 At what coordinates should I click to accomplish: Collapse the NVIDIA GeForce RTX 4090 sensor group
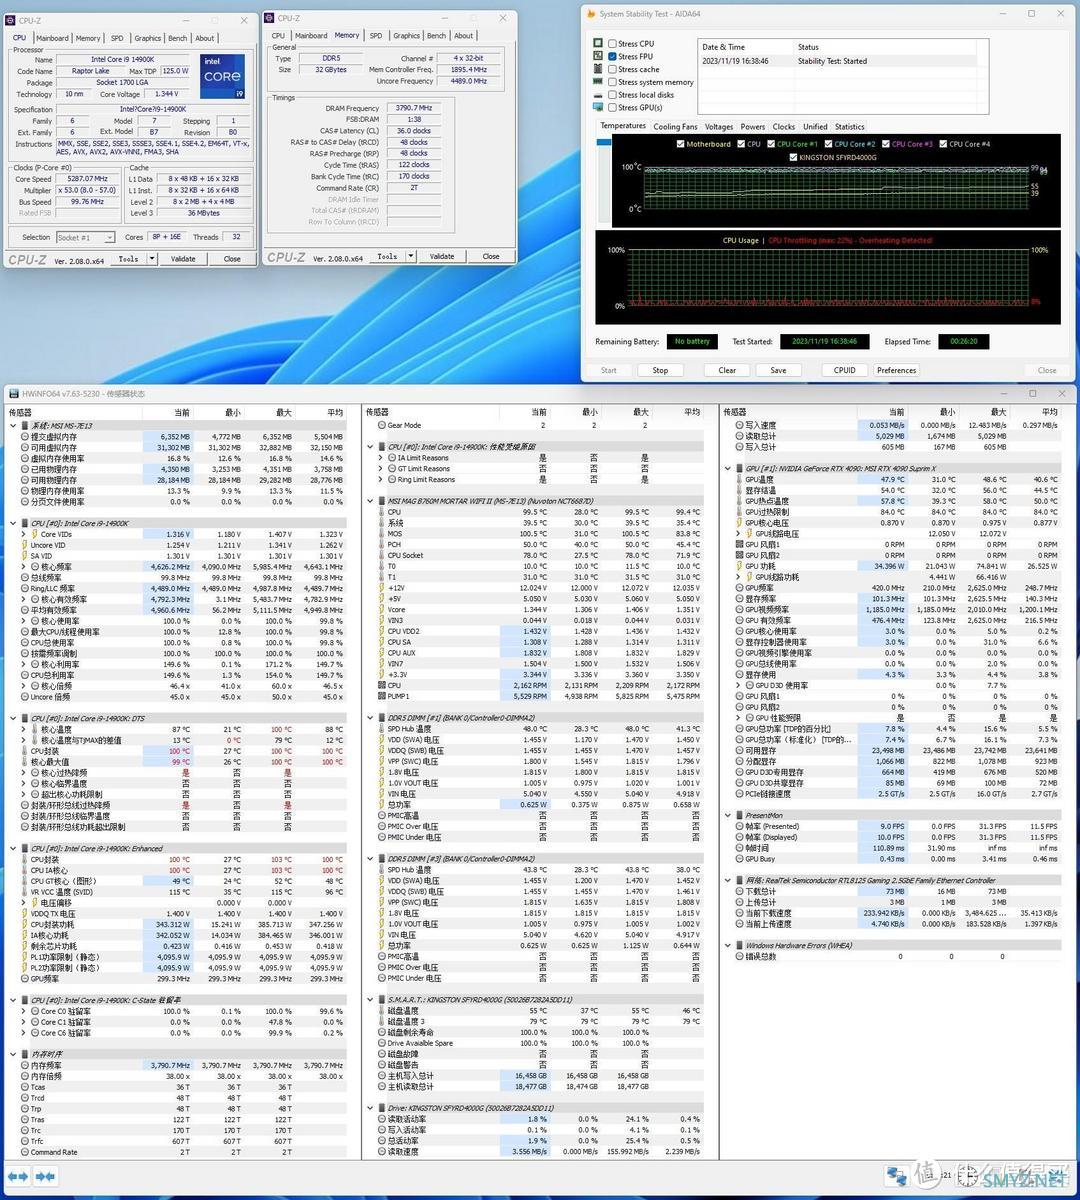(728, 468)
